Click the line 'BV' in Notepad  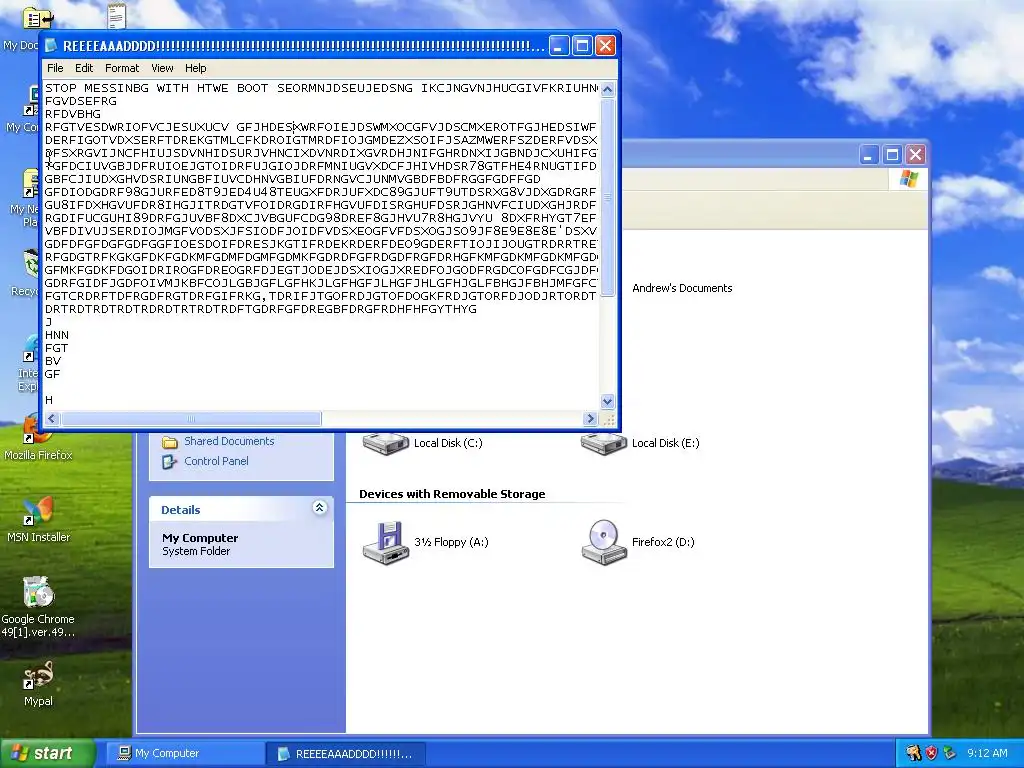[53, 361]
